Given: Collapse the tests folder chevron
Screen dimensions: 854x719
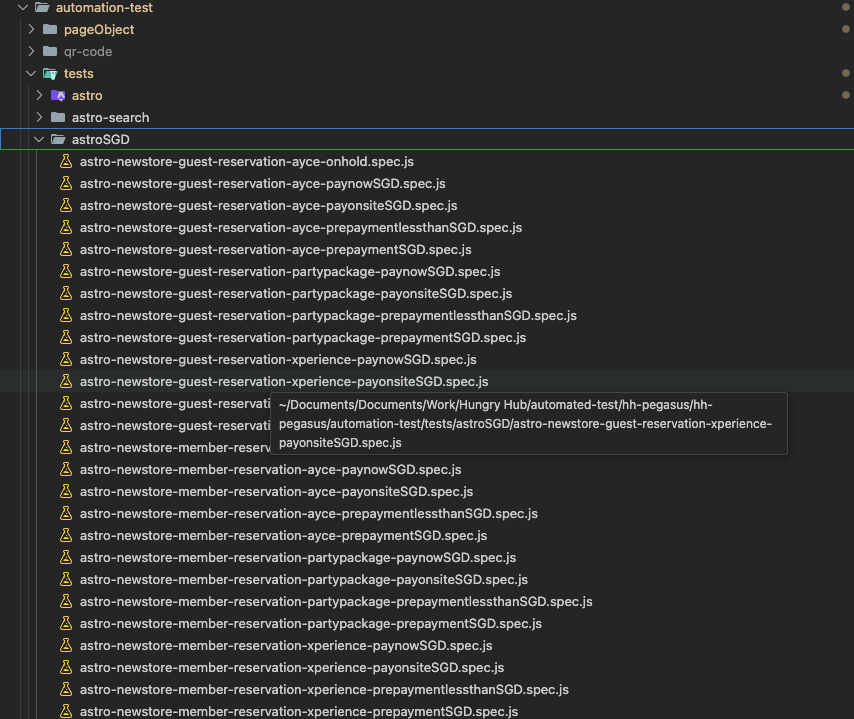Looking at the screenshot, I should [x=31, y=74].
